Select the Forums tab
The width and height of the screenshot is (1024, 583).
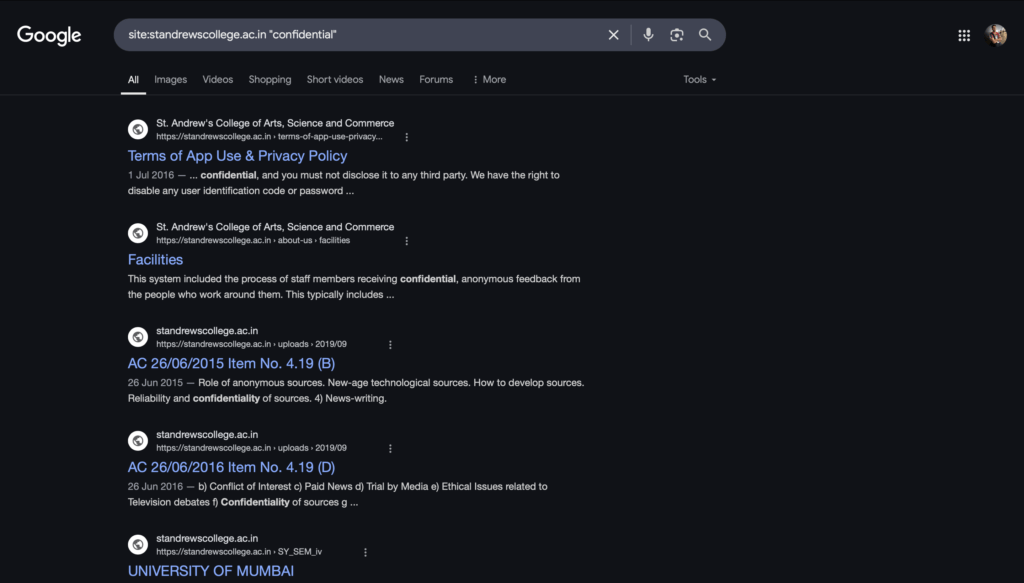436,80
